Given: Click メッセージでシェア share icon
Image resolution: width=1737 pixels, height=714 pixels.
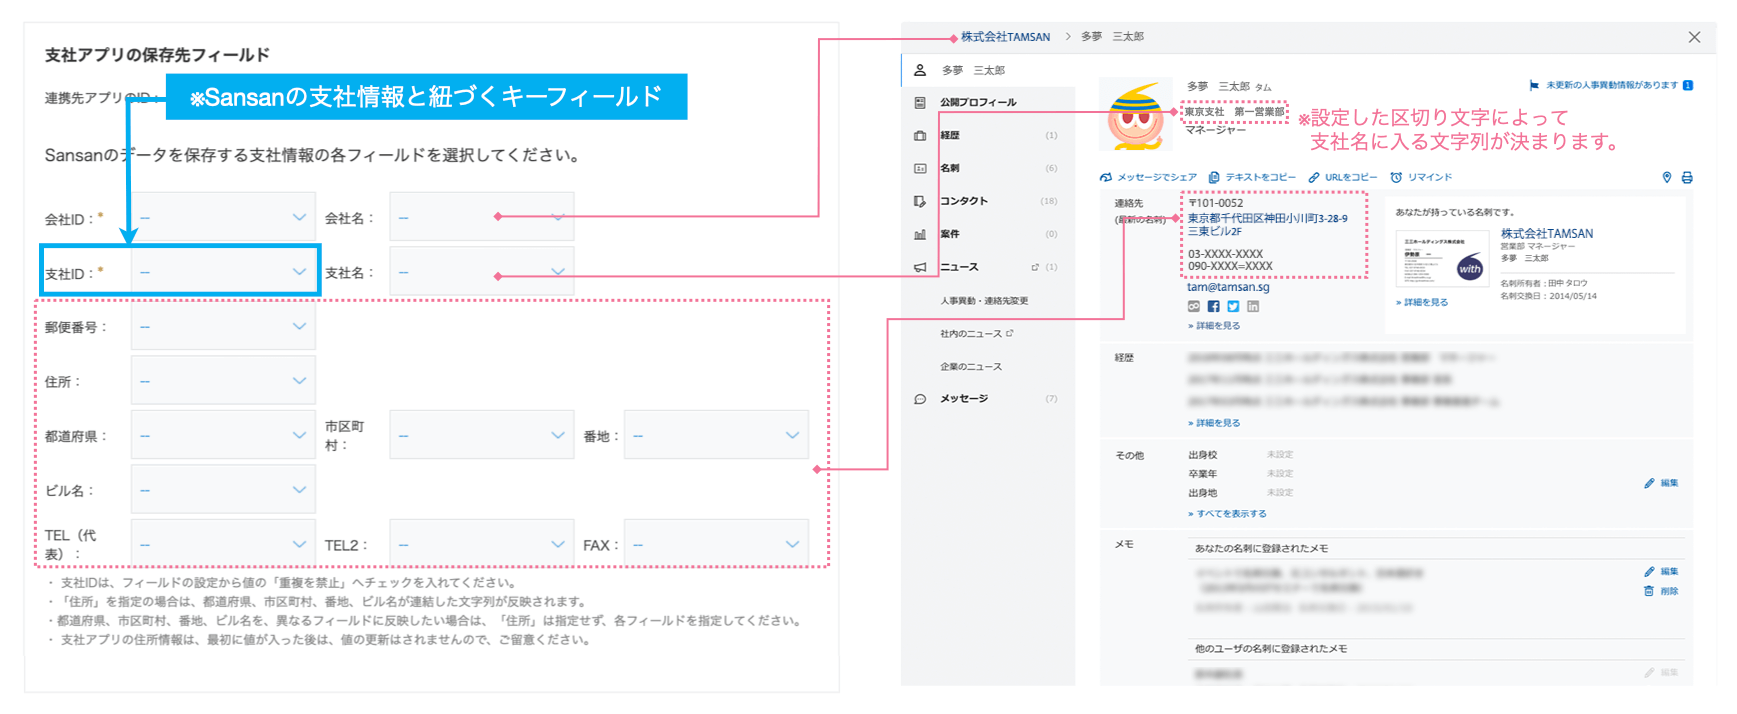Looking at the screenshot, I should point(1106,177).
